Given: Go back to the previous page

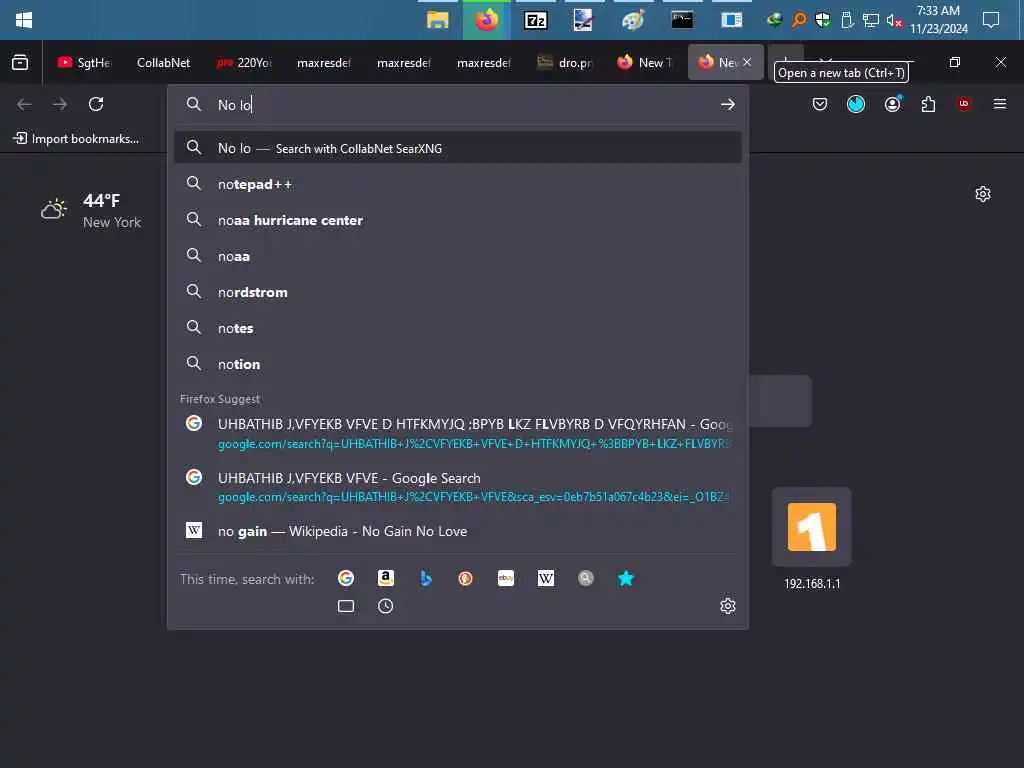Looking at the screenshot, I should (24, 104).
